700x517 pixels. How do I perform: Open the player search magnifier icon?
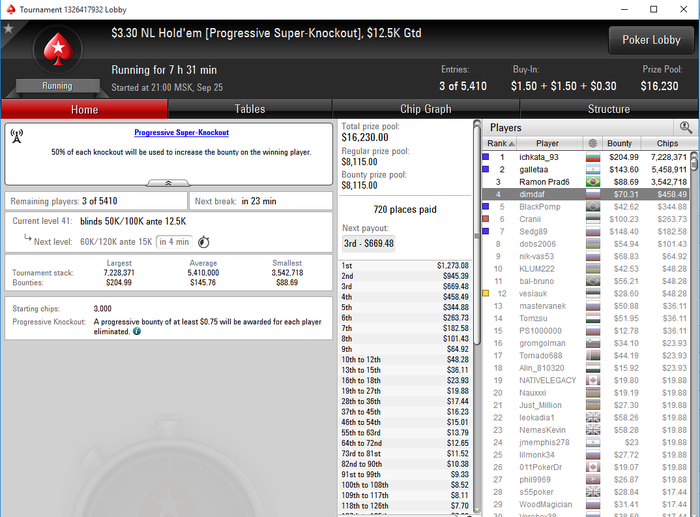click(686, 128)
